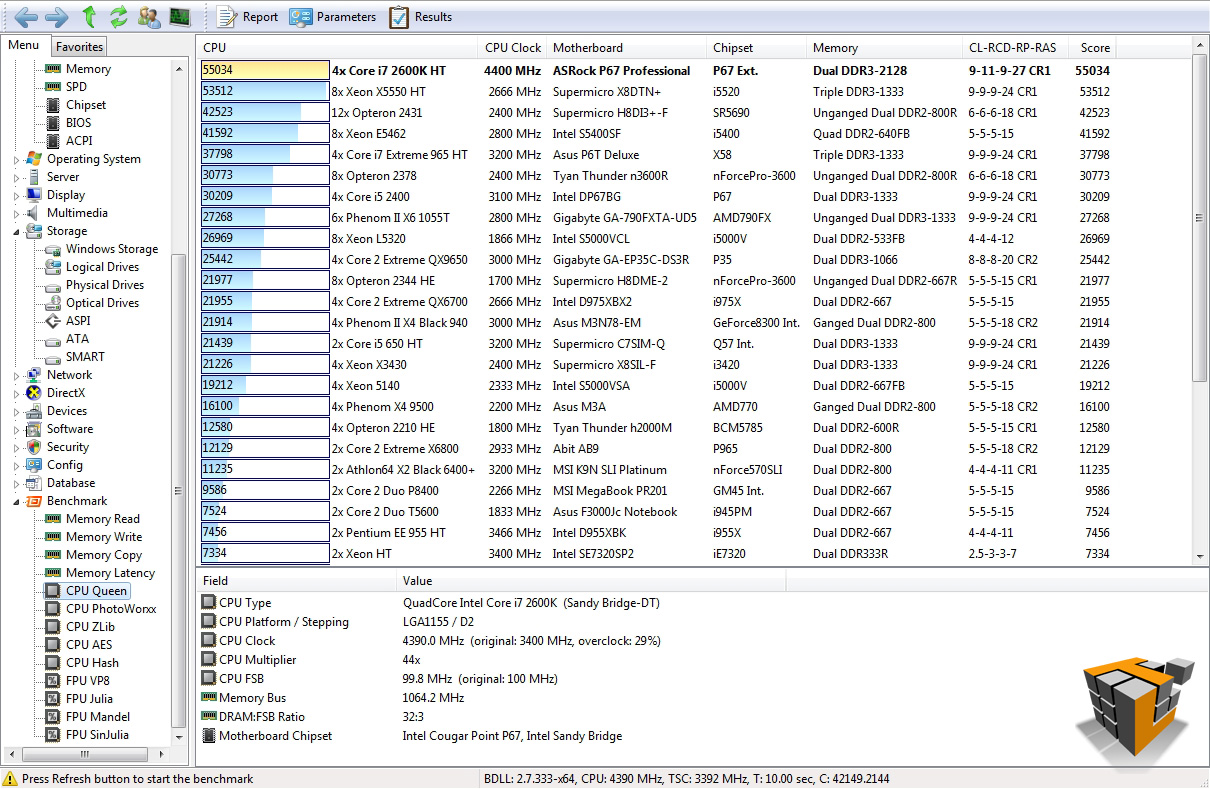Sort by the Chipset column header
The width and height of the screenshot is (1210, 789).
click(x=757, y=48)
